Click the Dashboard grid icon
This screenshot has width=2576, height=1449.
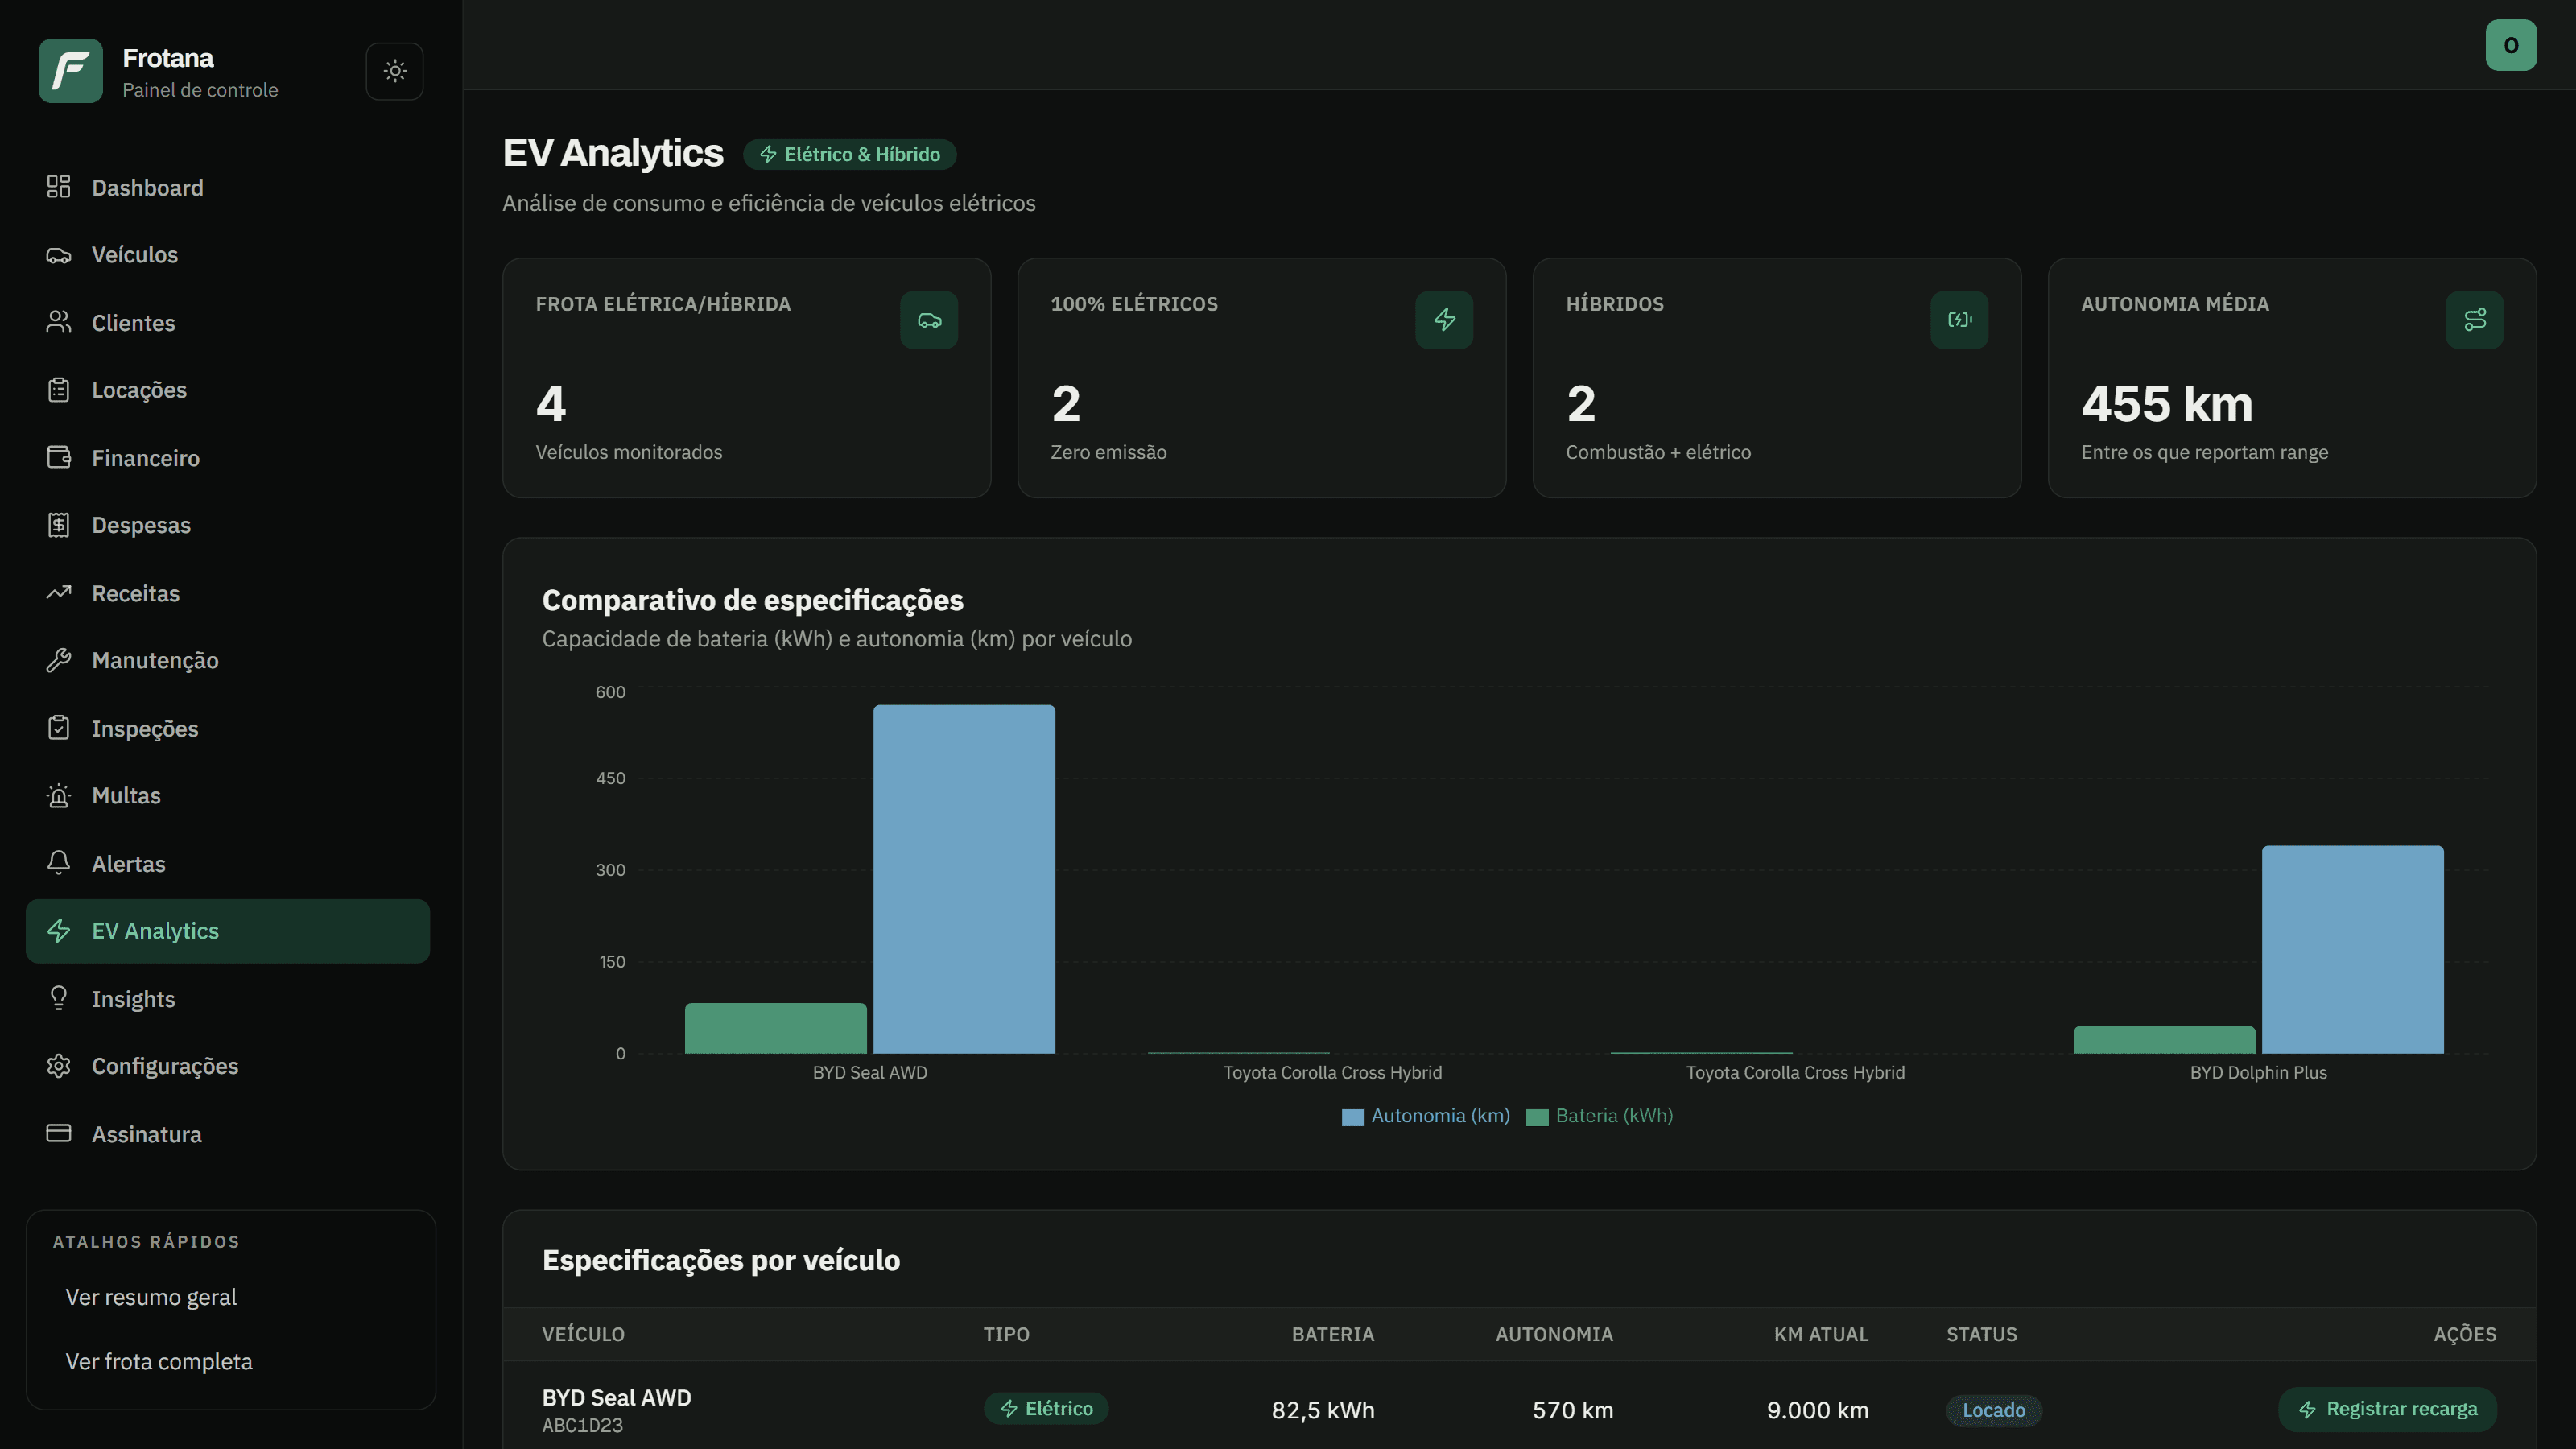tap(59, 187)
